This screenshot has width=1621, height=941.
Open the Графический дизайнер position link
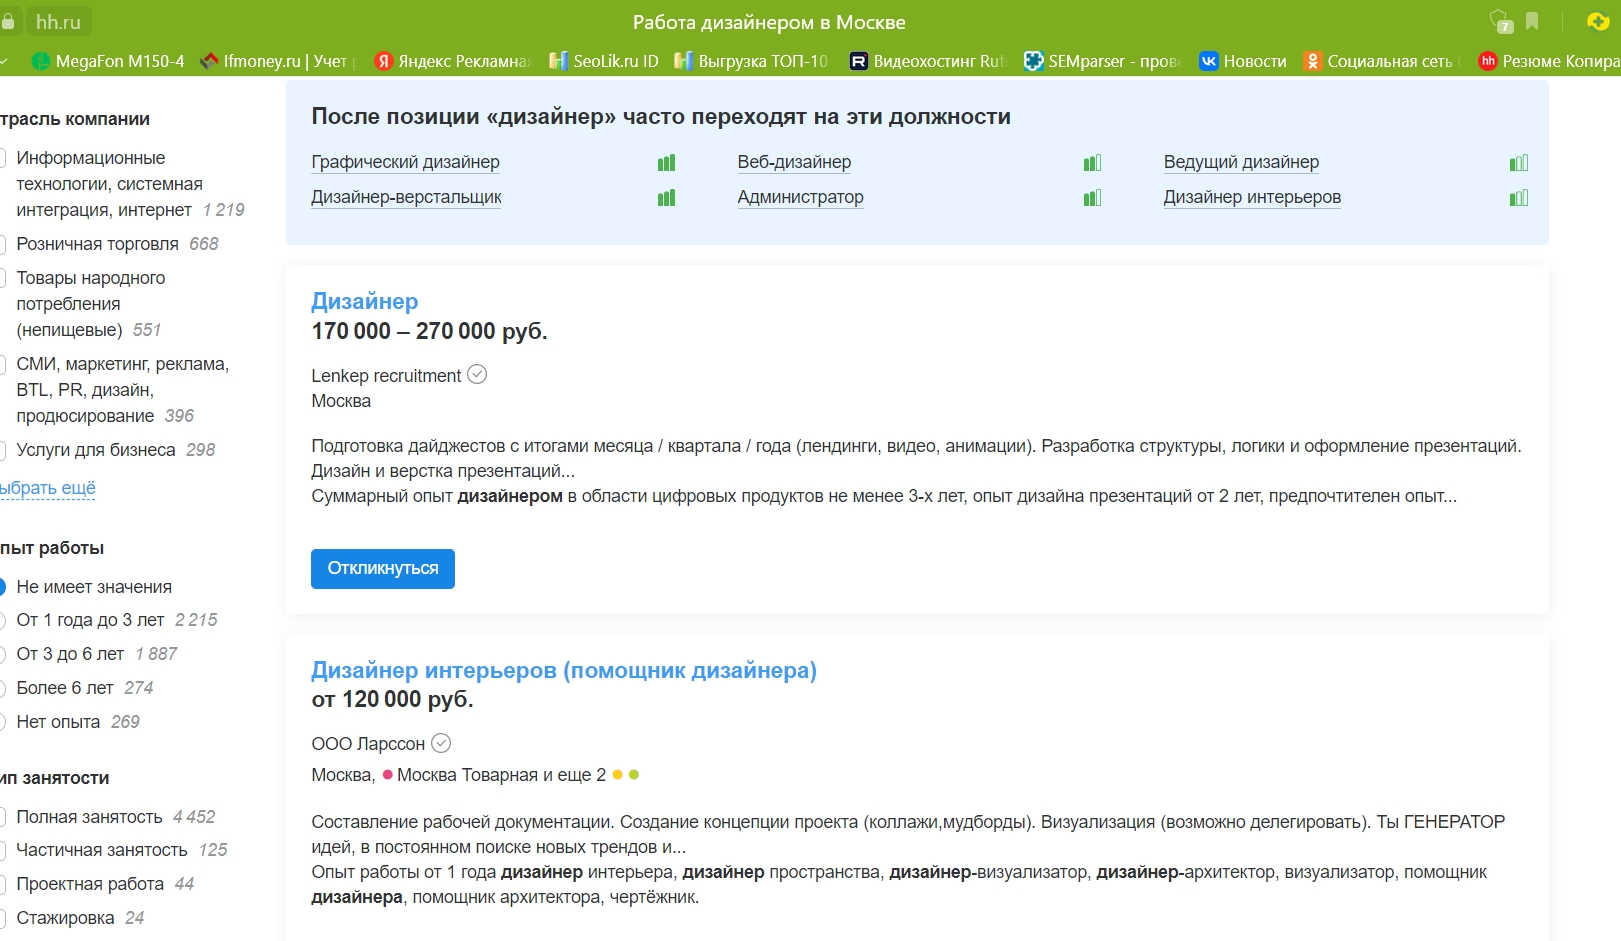pos(406,162)
